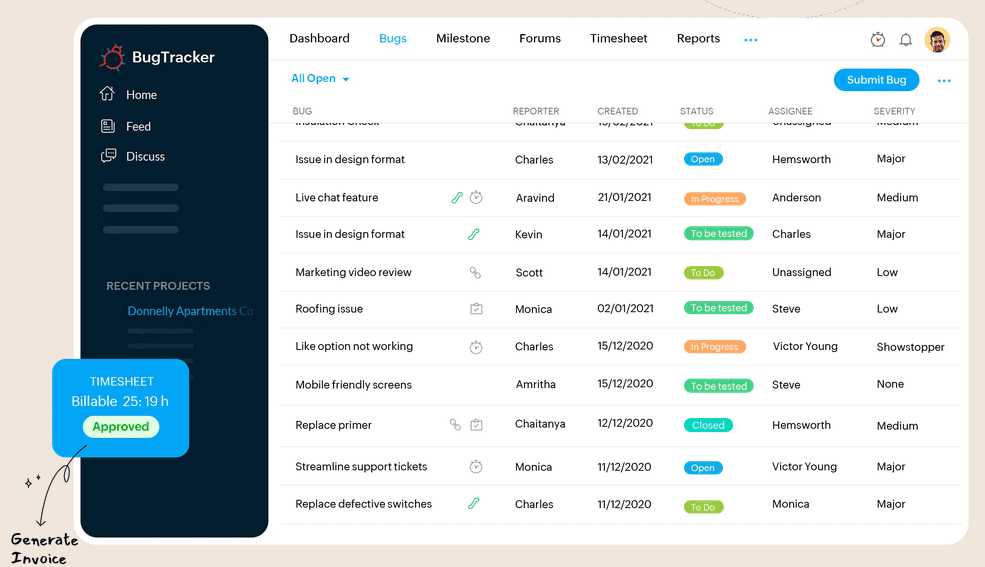Open the Roofing issue bug
The width and height of the screenshot is (985, 567).
point(329,308)
